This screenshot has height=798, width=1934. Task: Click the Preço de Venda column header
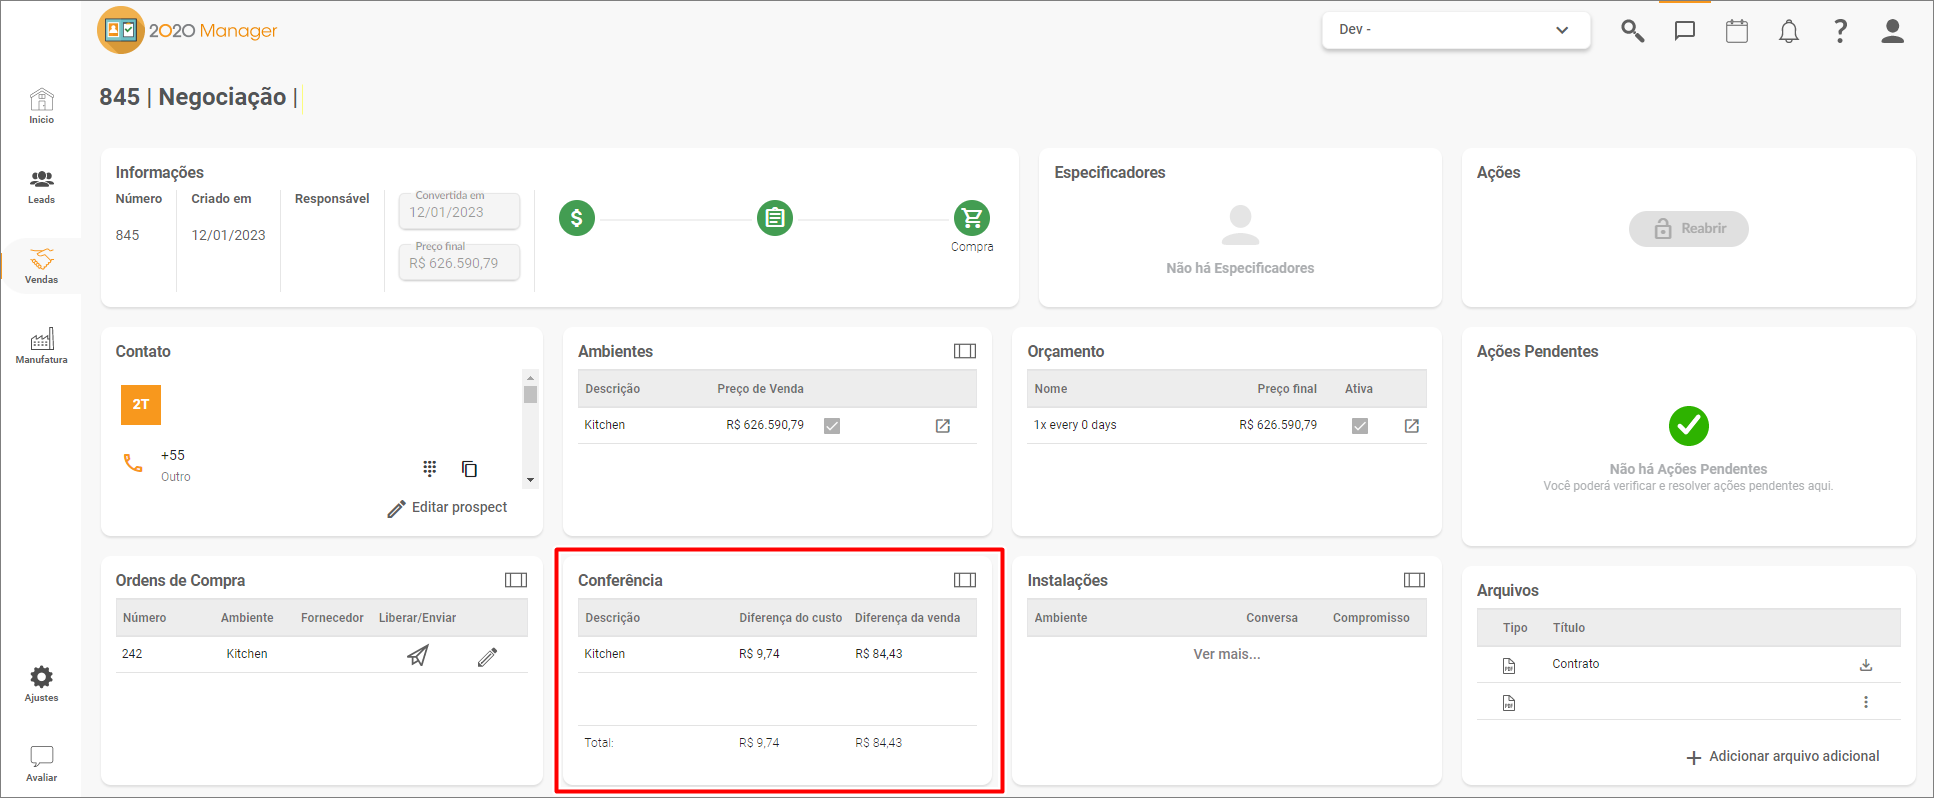[760, 389]
